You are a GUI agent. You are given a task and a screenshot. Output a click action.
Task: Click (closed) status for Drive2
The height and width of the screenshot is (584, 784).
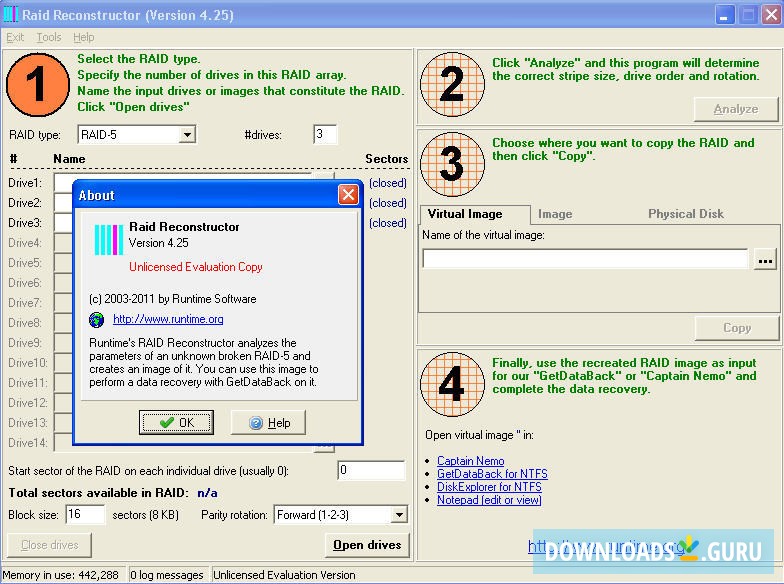[388, 203]
